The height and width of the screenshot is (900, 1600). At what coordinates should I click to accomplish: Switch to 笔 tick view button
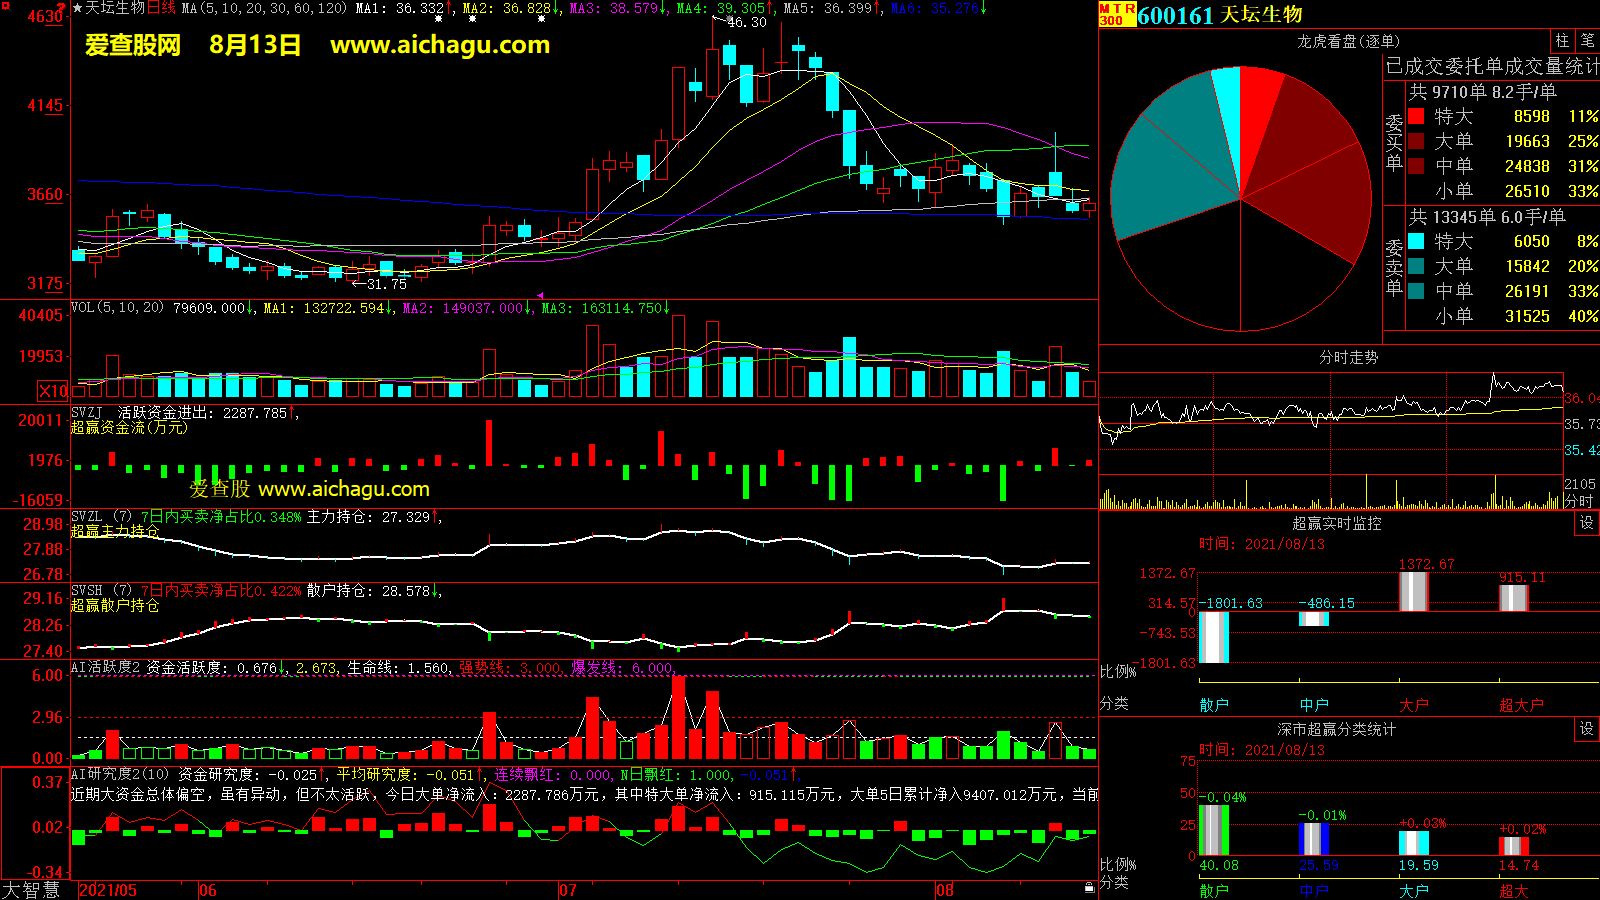point(1587,40)
